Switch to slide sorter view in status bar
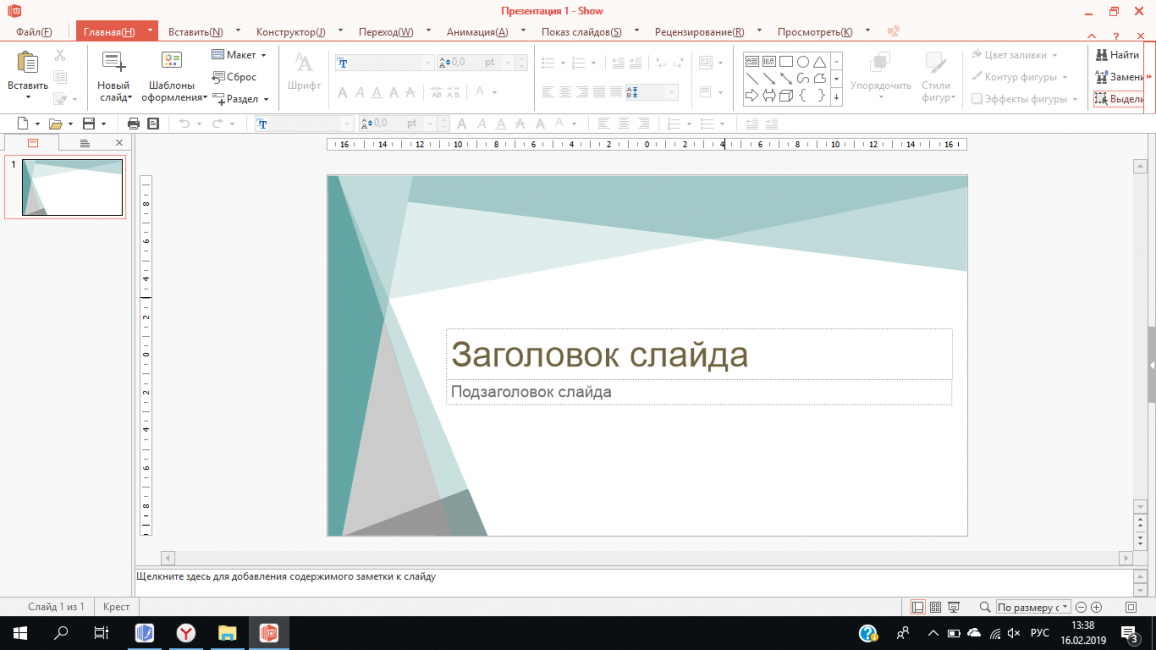The height and width of the screenshot is (650, 1156). (x=935, y=607)
